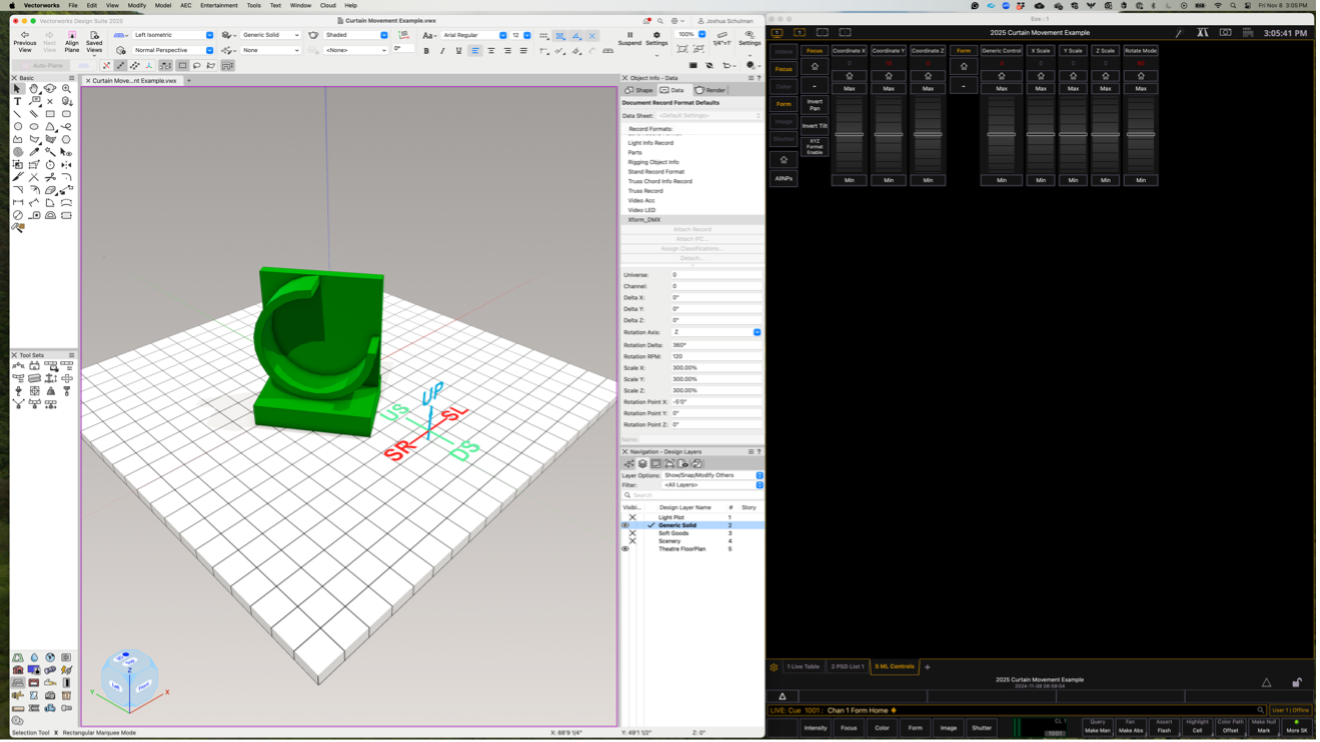Screen dimensions: 1320x742
Task: Click the Rotation RPM input field
Action: point(715,356)
